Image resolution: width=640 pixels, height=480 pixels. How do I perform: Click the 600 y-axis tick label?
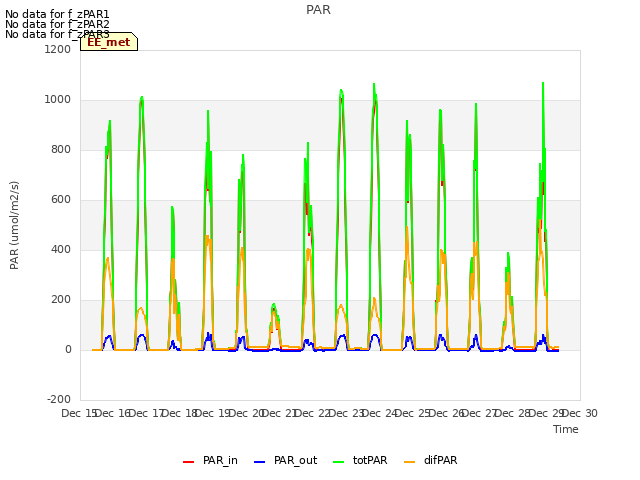click(61, 200)
